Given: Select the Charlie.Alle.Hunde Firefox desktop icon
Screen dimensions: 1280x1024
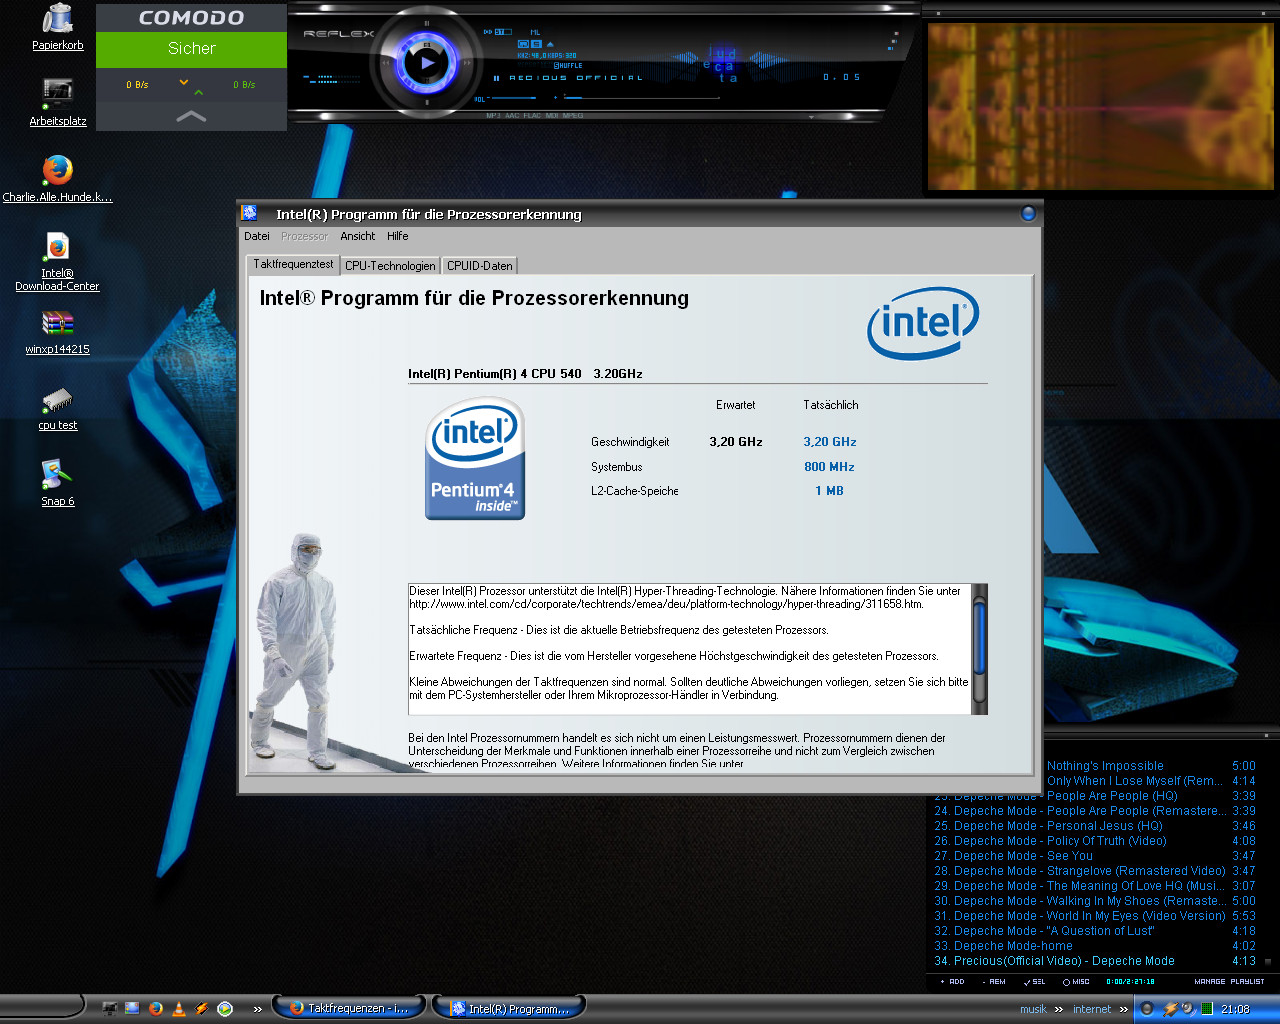Looking at the screenshot, I should [x=58, y=178].
